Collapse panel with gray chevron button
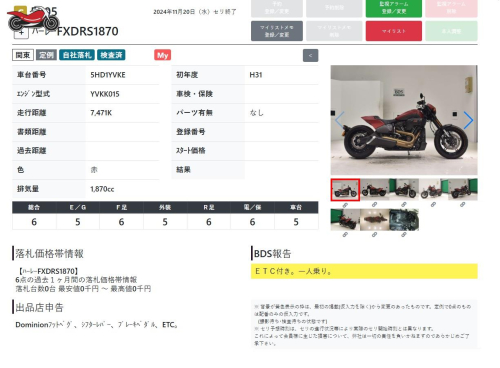The image size is (500, 368). (x=310, y=56)
